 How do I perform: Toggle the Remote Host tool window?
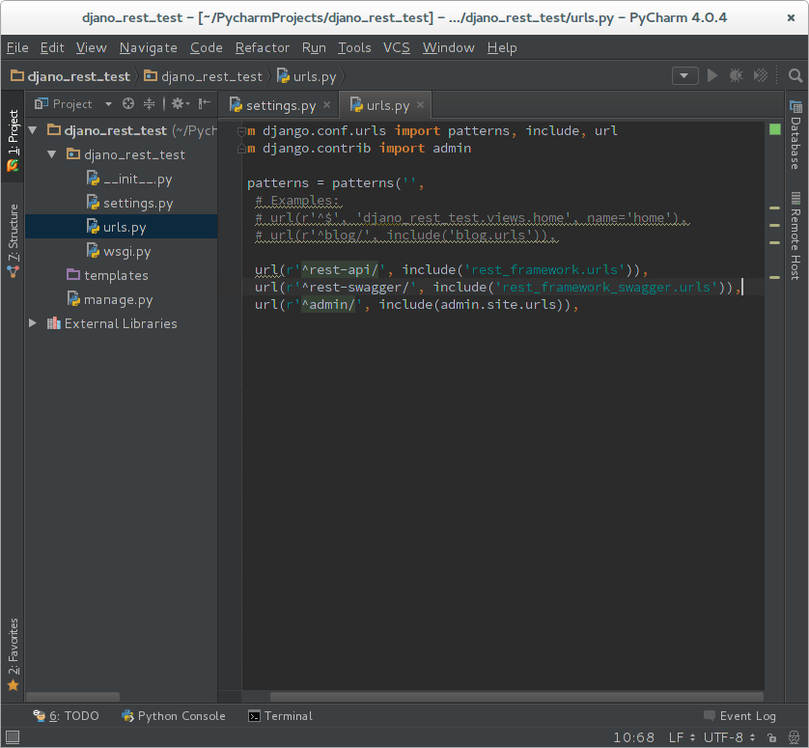[796, 236]
